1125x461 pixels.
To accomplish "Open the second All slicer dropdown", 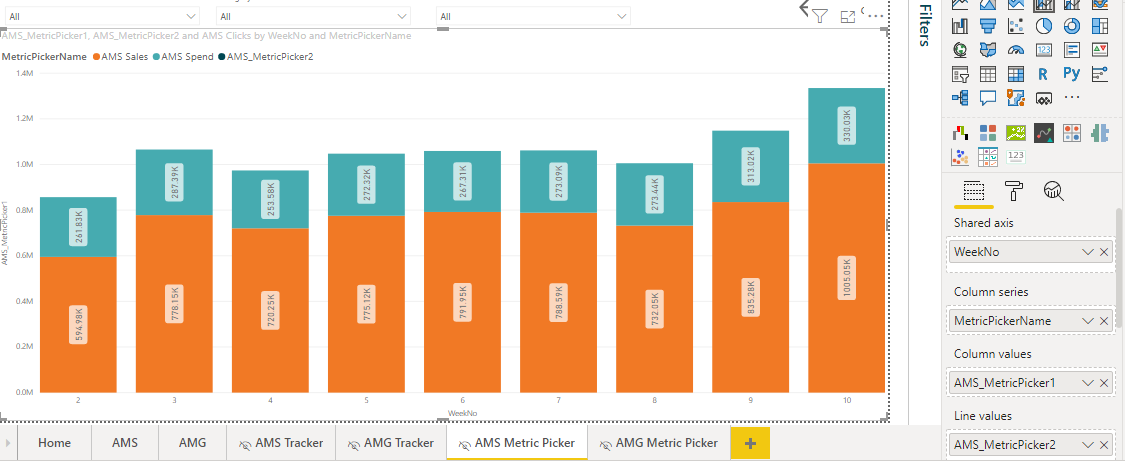I will pyautogui.click(x=314, y=16).
